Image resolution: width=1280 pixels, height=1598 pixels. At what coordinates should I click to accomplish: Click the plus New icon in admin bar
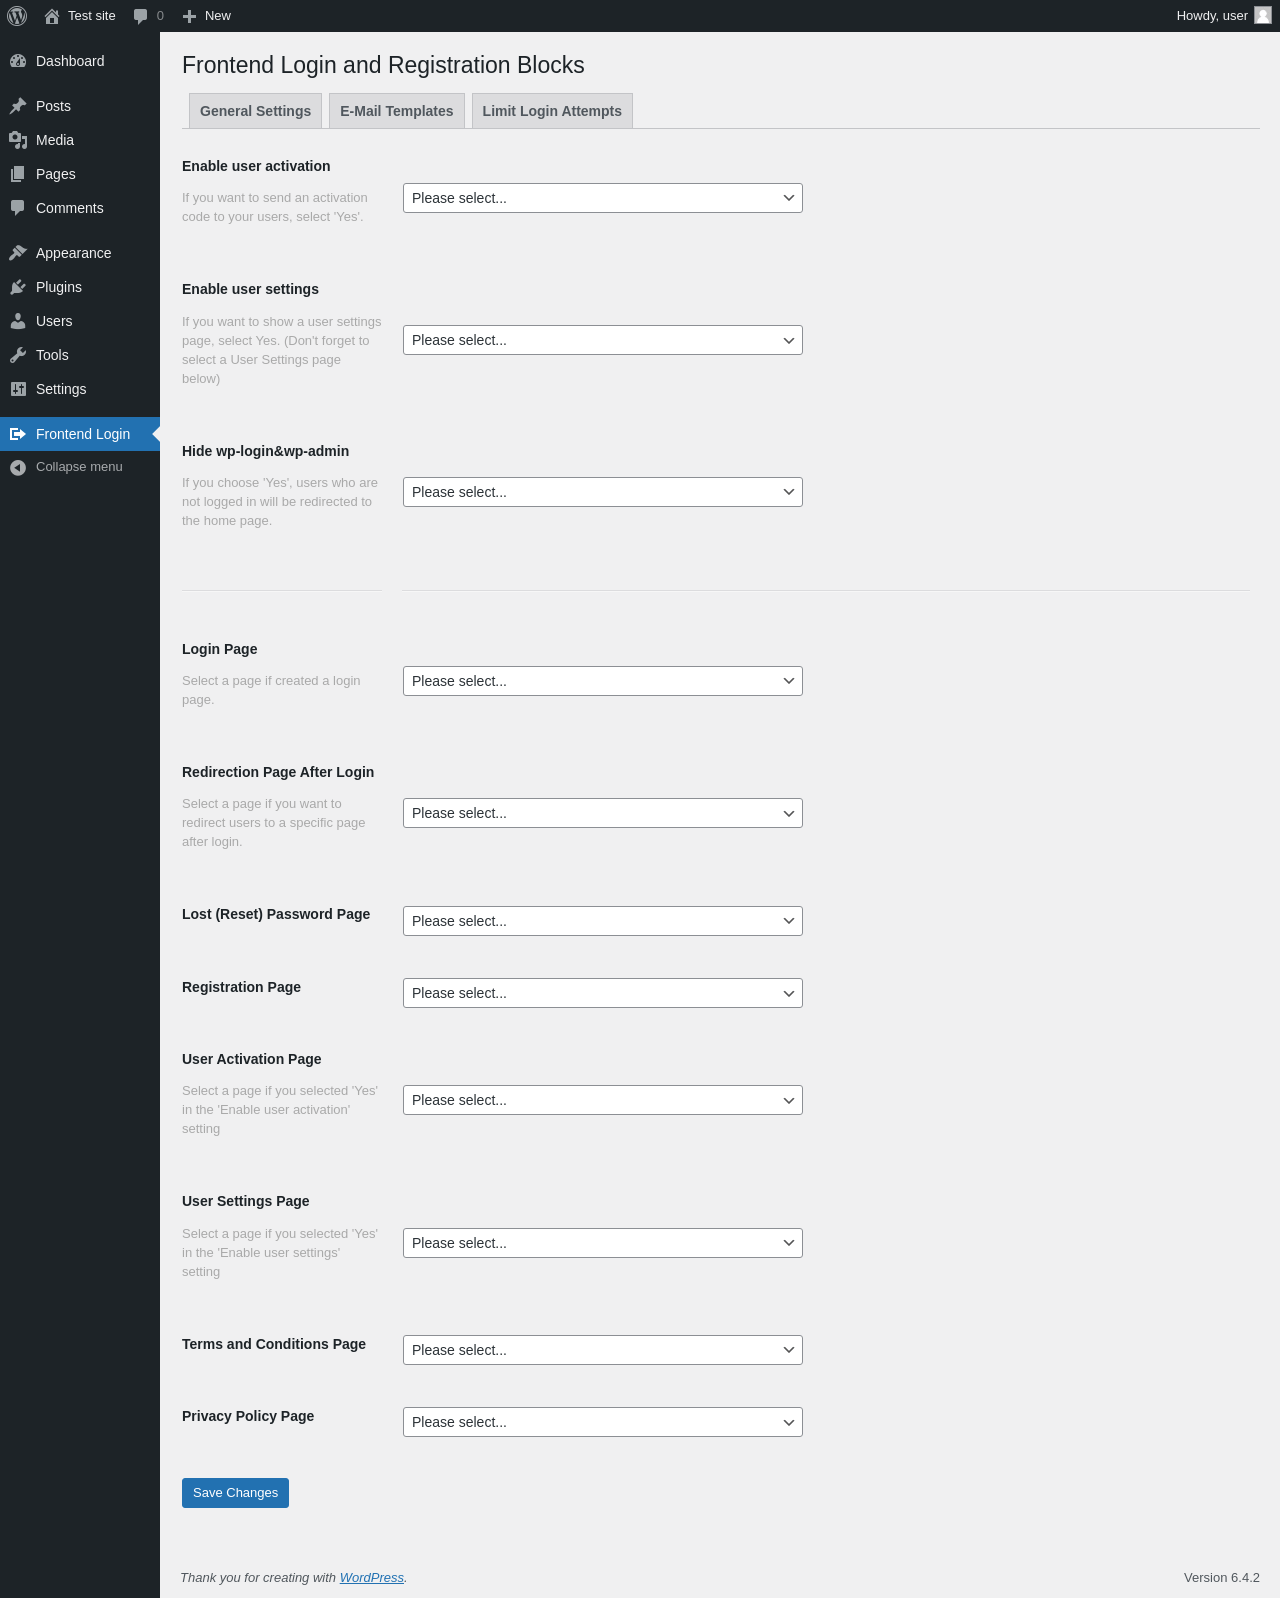[x=189, y=16]
